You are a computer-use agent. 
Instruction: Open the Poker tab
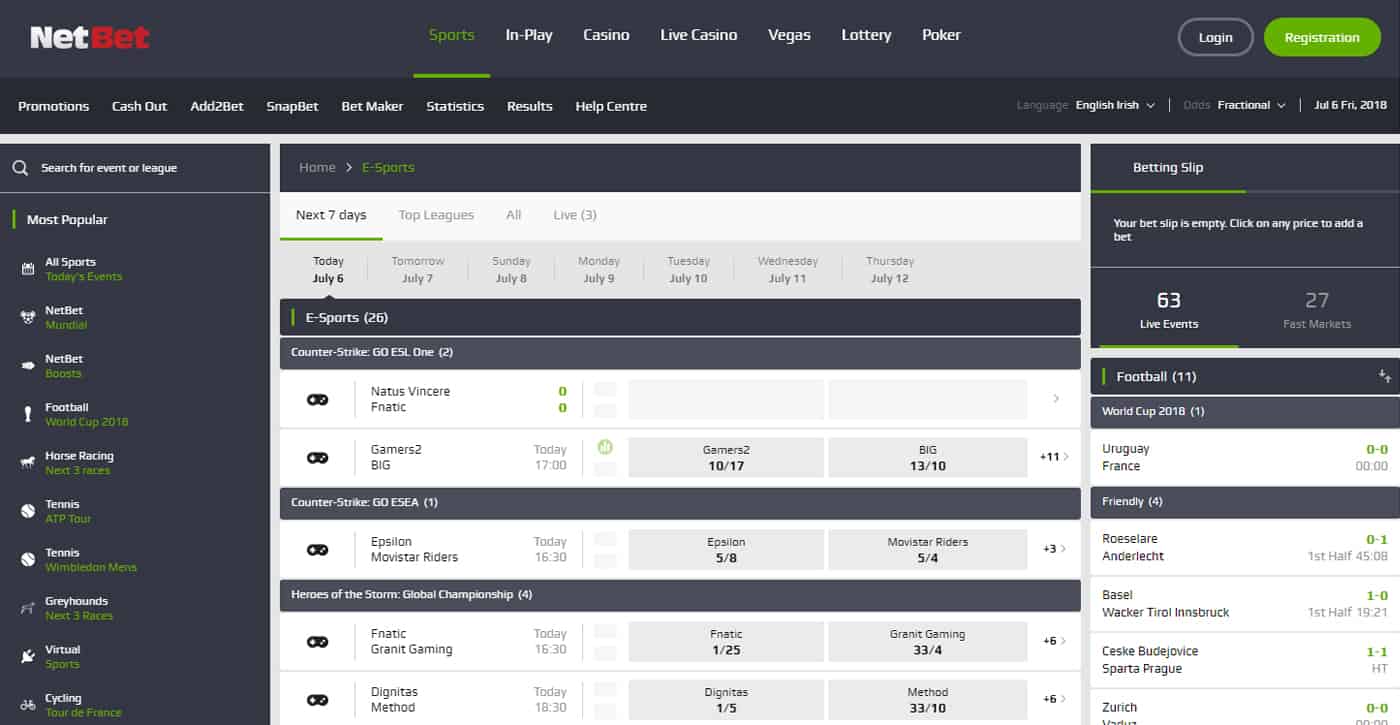(941, 36)
